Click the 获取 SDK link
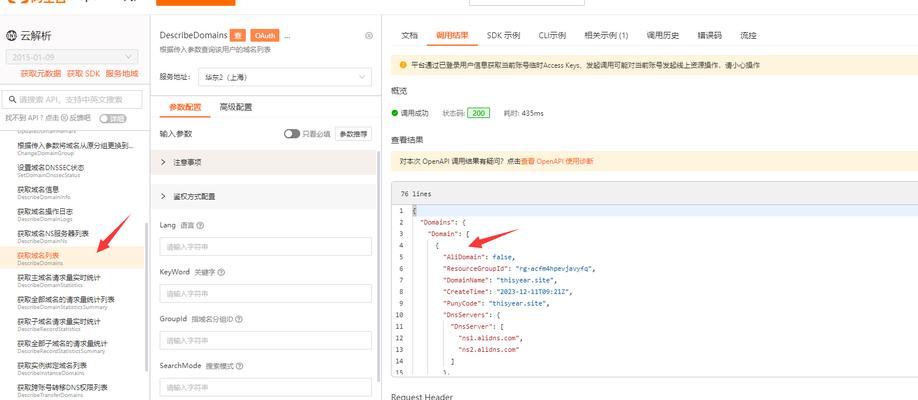918x400 pixels. tap(83, 74)
